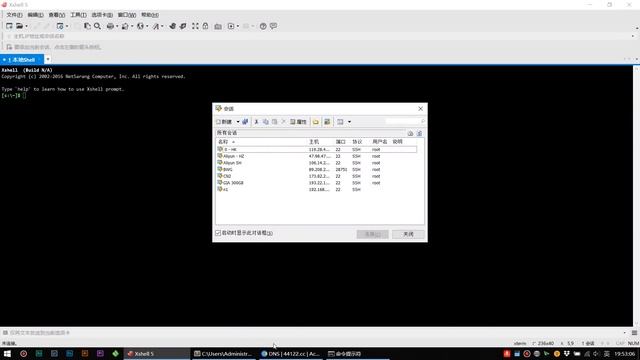The width and height of the screenshot is (640, 360).
Task: Switch to DNS | 44122.cc taskbar window
Action: (x=290, y=353)
